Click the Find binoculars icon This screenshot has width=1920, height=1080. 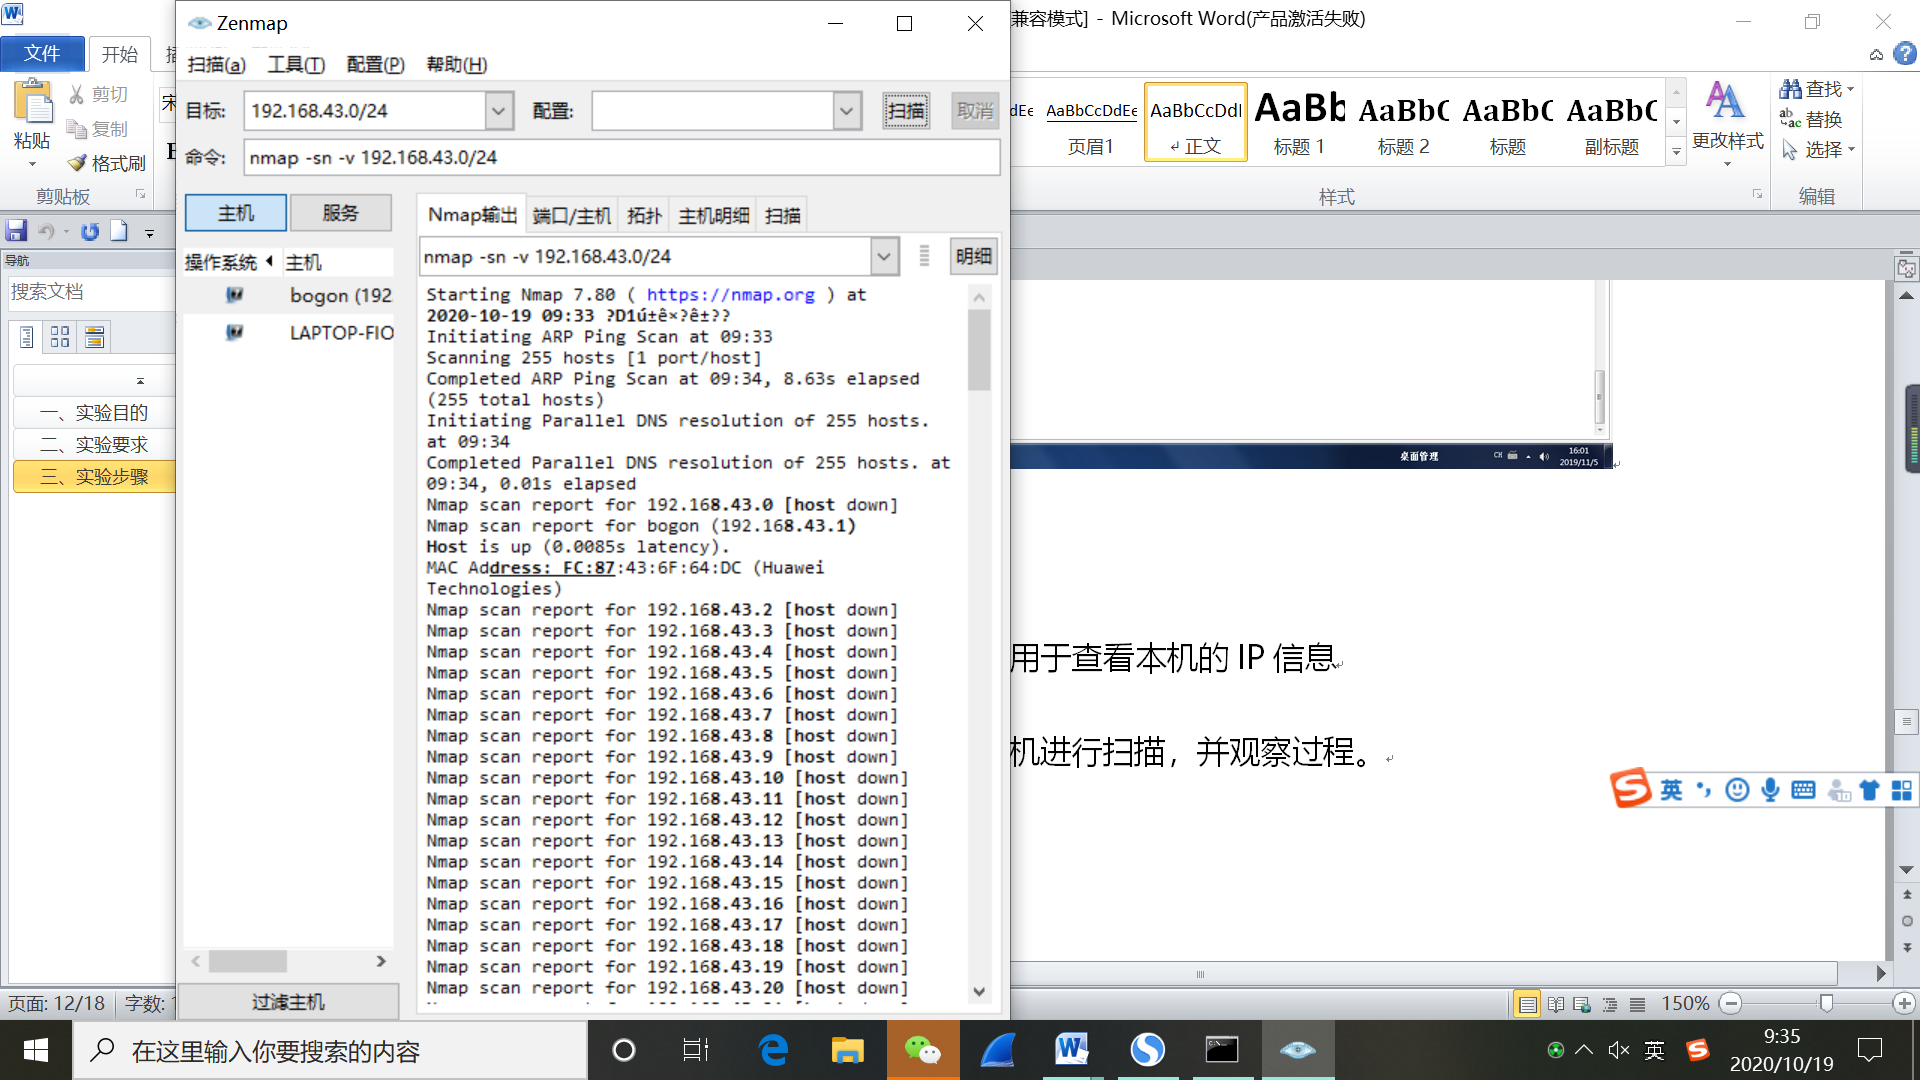click(1790, 89)
